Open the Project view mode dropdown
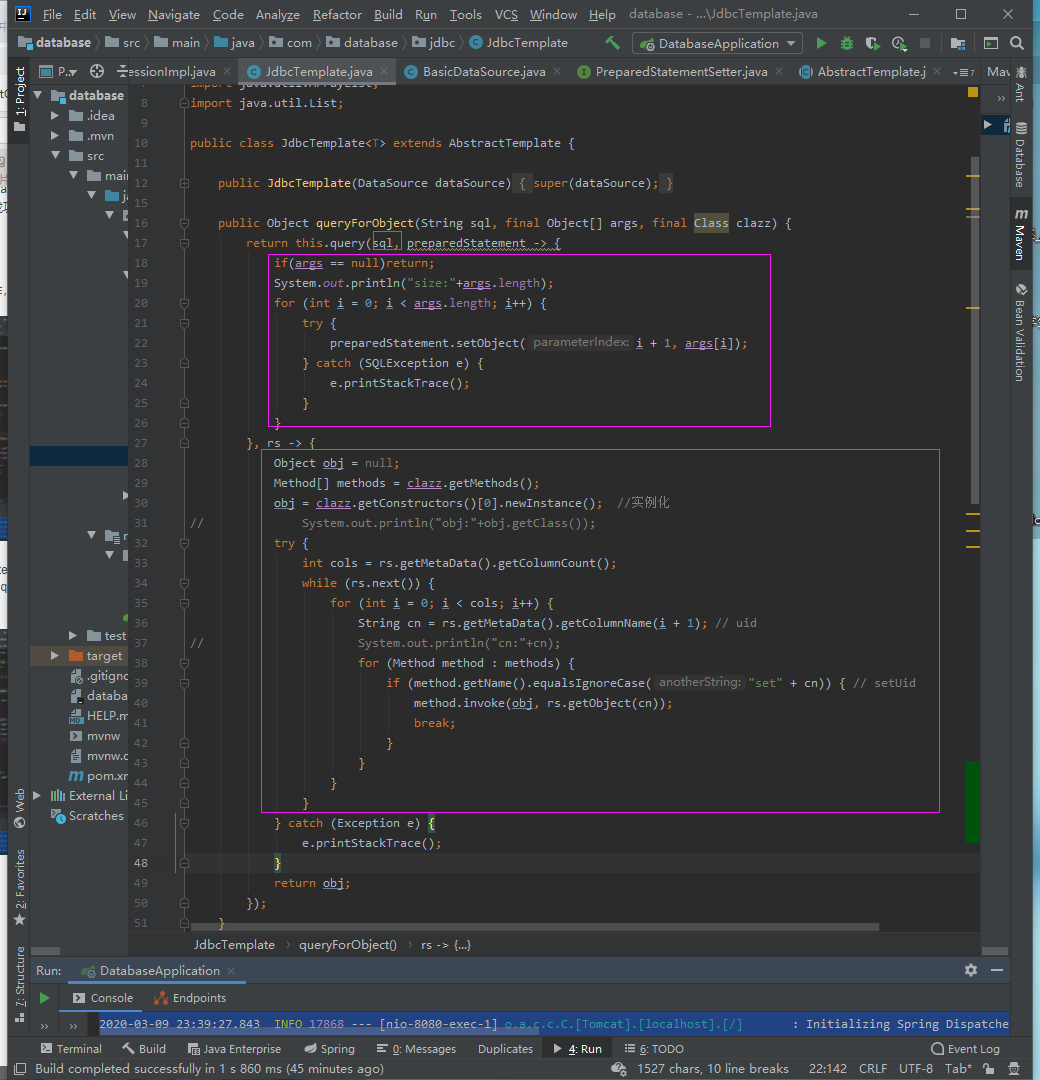 click(x=59, y=72)
